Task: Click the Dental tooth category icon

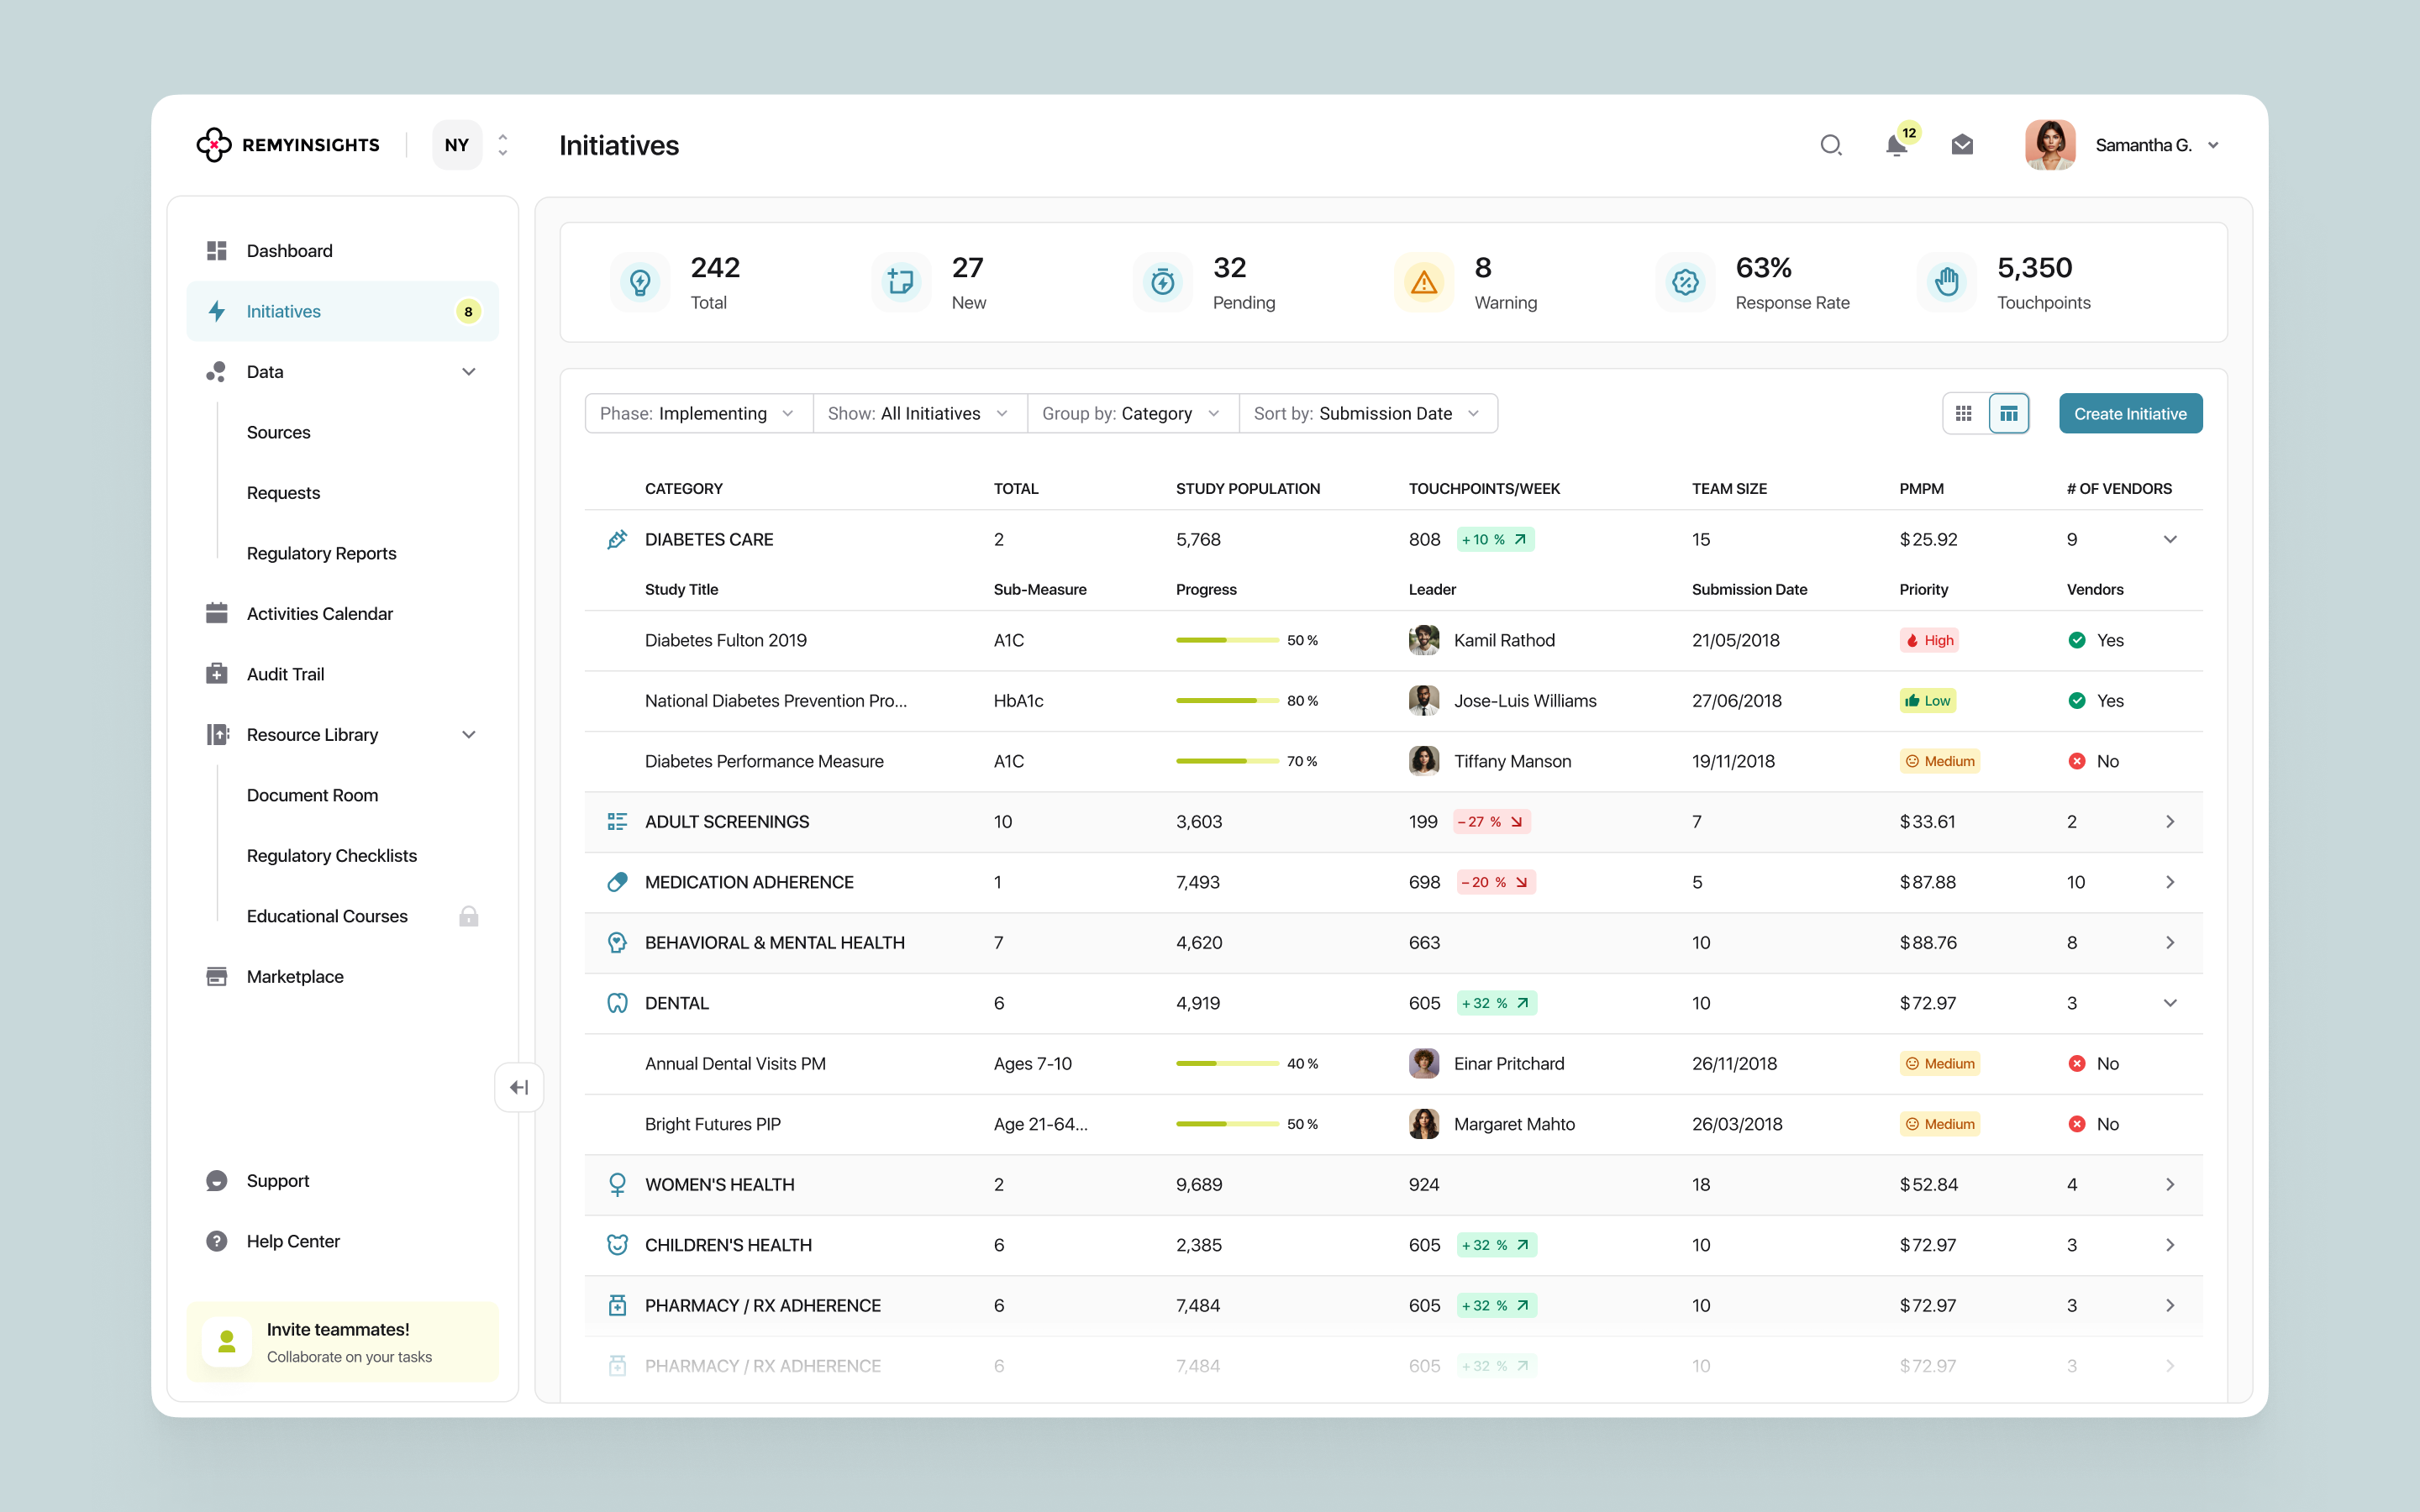Action: pyautogui.click(x=617, y=1003)
